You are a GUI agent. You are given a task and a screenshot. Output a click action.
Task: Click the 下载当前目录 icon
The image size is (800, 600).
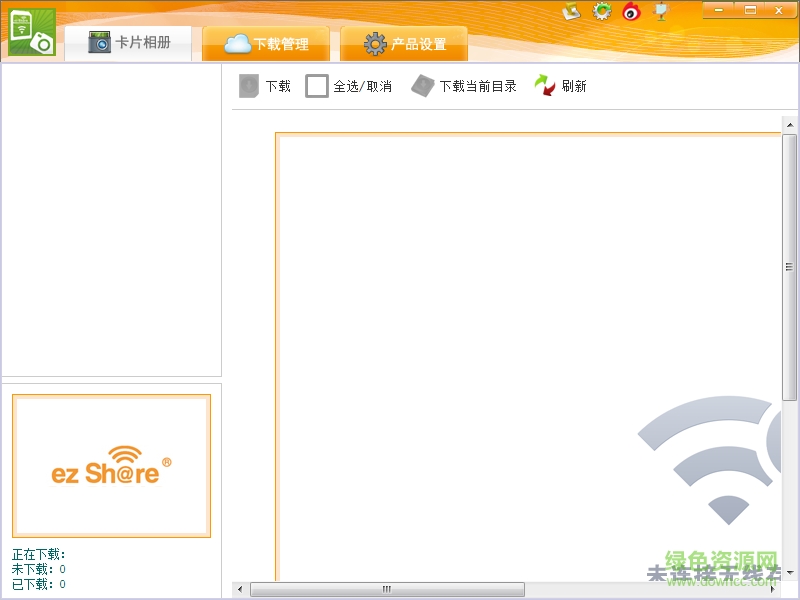click(422, 86)
